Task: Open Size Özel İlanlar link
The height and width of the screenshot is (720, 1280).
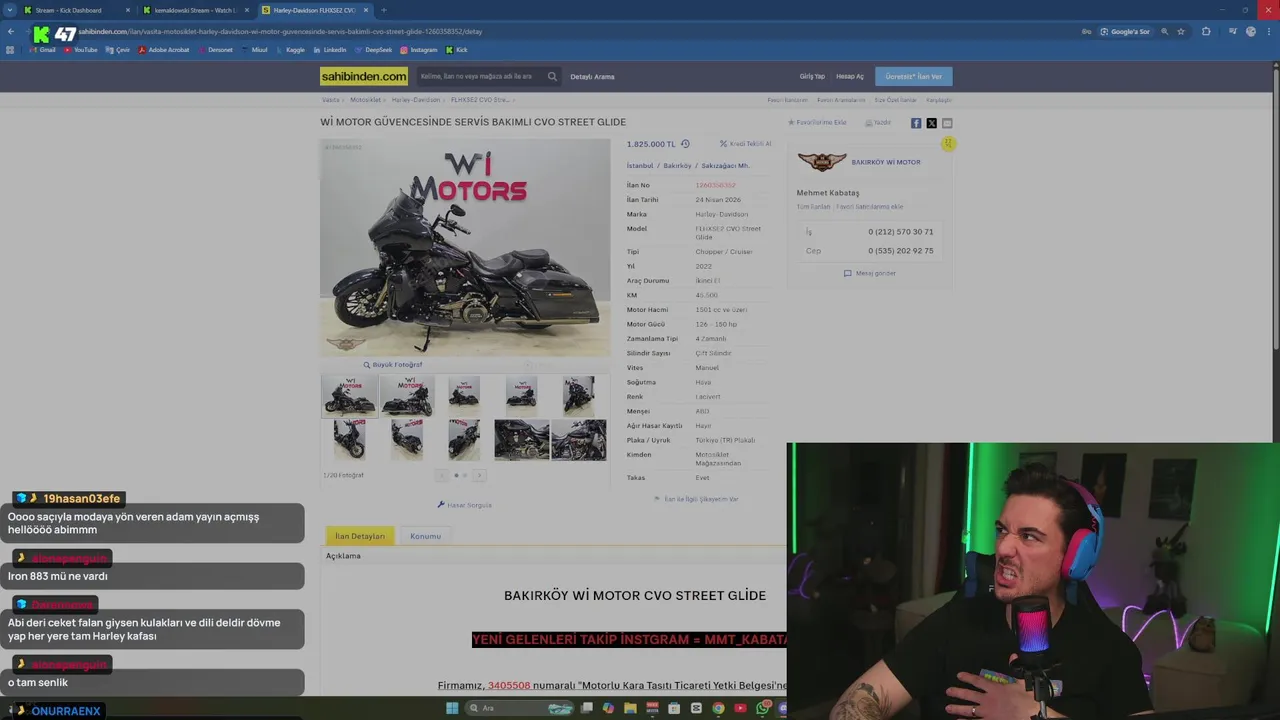Action: click(x=895, y=100)
